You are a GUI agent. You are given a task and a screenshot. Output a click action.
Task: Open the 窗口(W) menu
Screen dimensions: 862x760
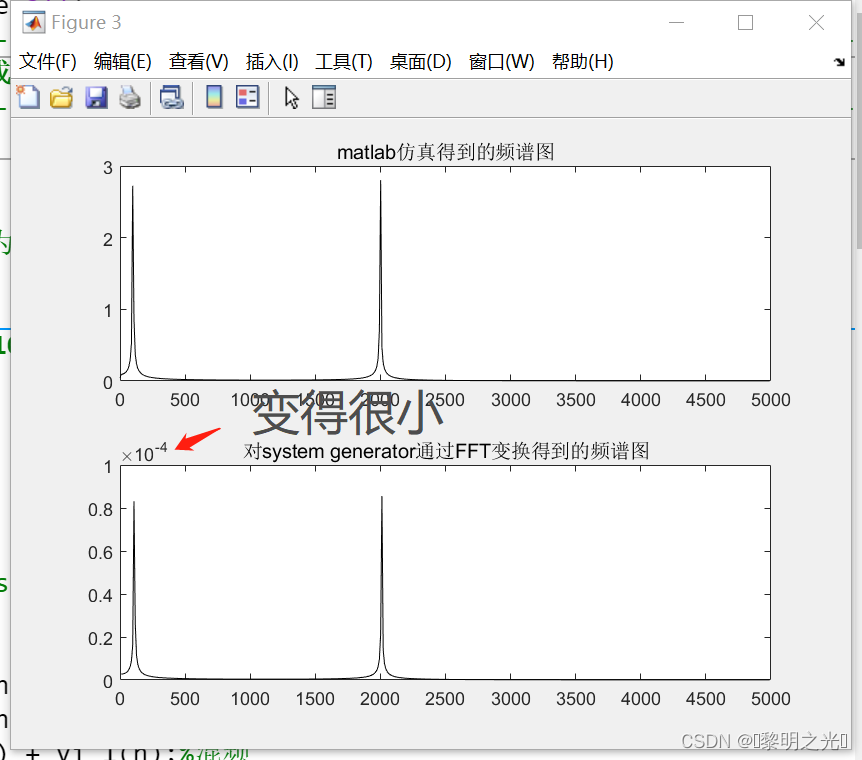pyautogui.click(x=500, y=61)
